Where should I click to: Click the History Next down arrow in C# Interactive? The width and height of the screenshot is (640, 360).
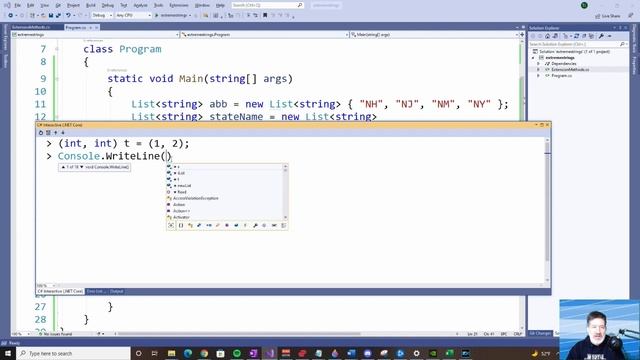62,133
